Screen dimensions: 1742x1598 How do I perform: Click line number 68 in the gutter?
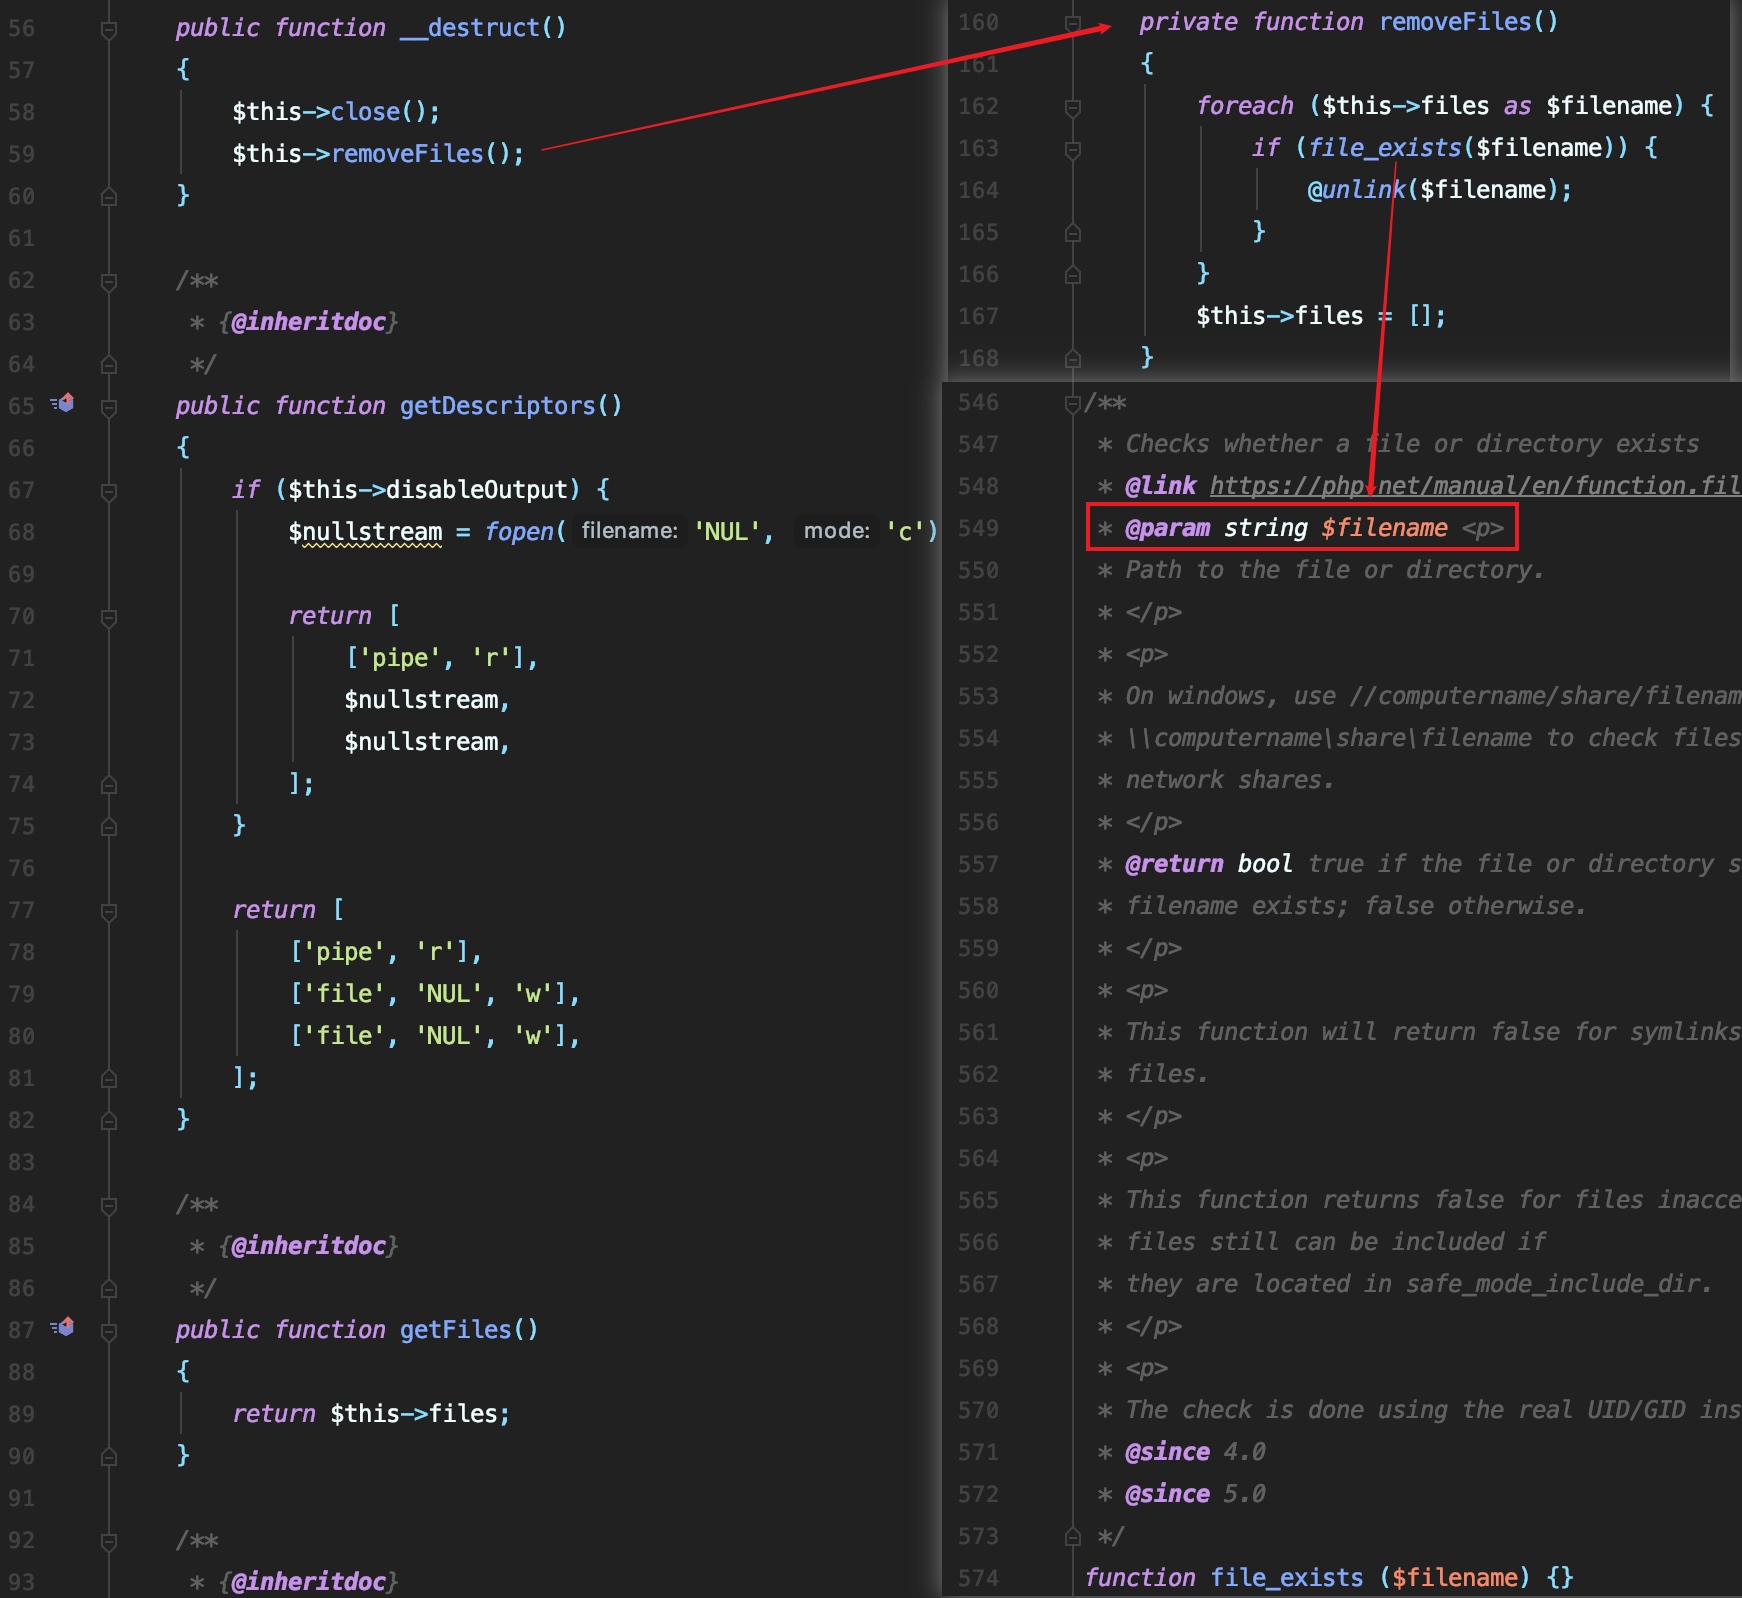coord(21,533)
